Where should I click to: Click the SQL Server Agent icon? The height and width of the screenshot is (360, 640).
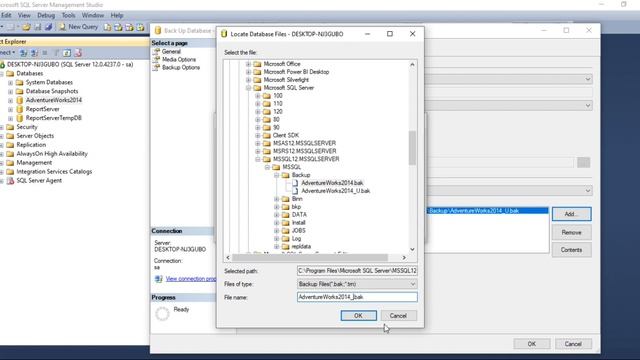click(x=10, y=180)
